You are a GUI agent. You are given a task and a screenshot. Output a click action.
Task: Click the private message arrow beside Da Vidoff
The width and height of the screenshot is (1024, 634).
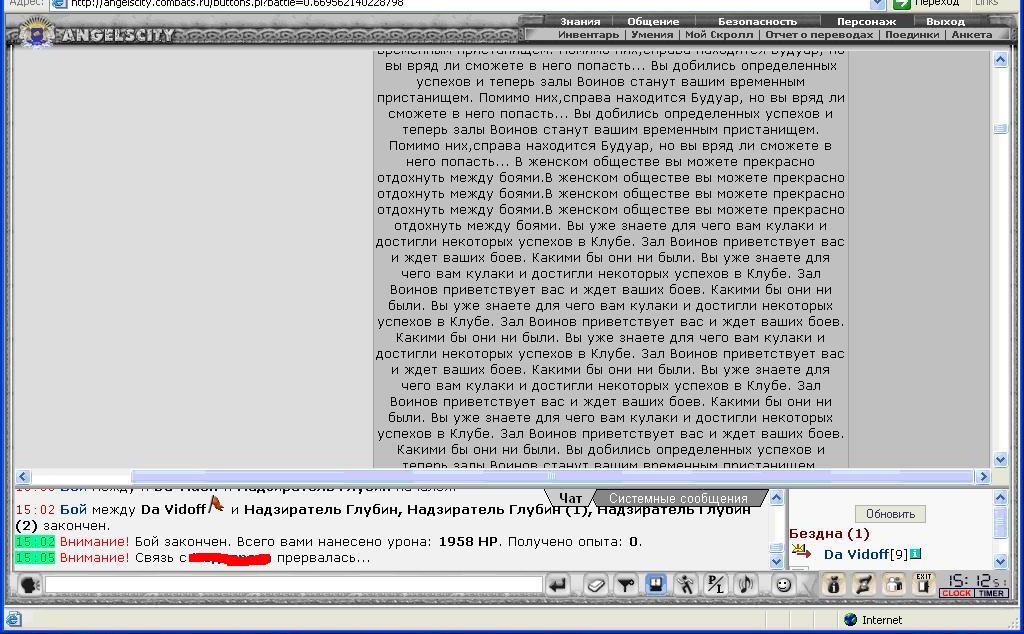point(801,552)
